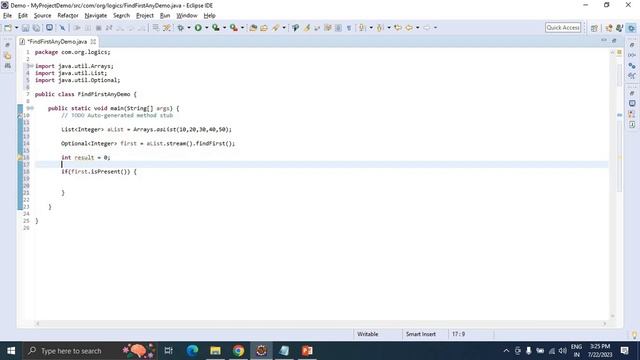Open the File menu
640x360 pixels.
click(x=7, y=16)
